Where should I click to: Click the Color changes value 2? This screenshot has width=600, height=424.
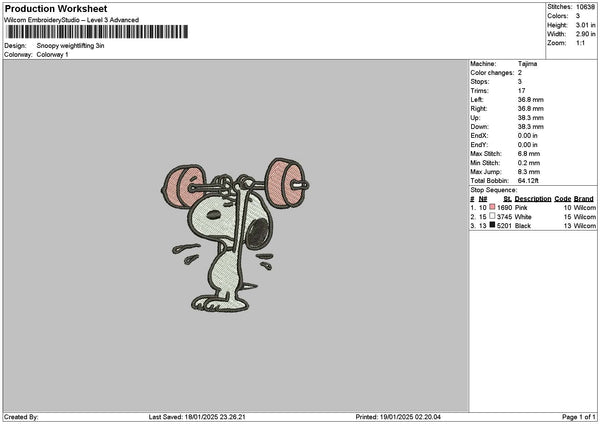pyautogui.click(x=520, y=73)
